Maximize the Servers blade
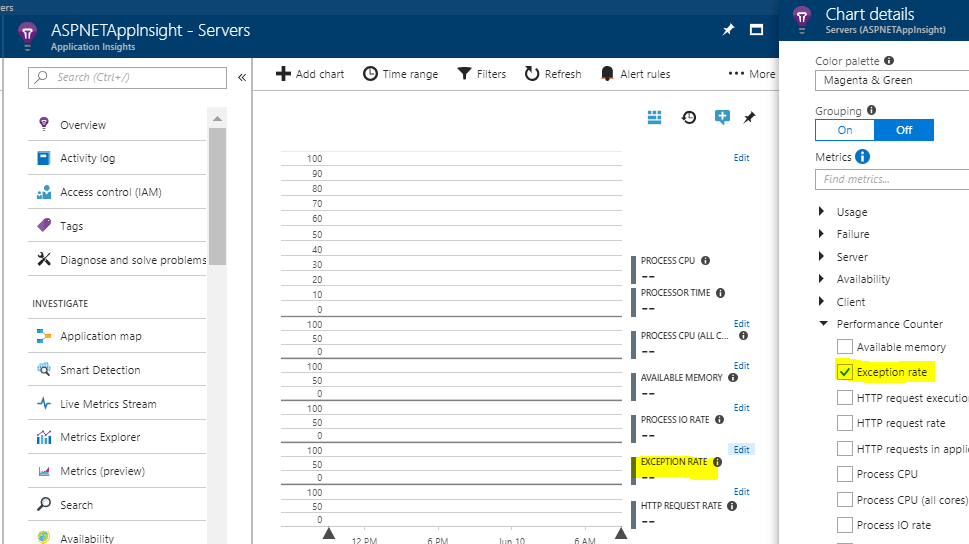This screenshot has height=544, width=969. (756, 30)
